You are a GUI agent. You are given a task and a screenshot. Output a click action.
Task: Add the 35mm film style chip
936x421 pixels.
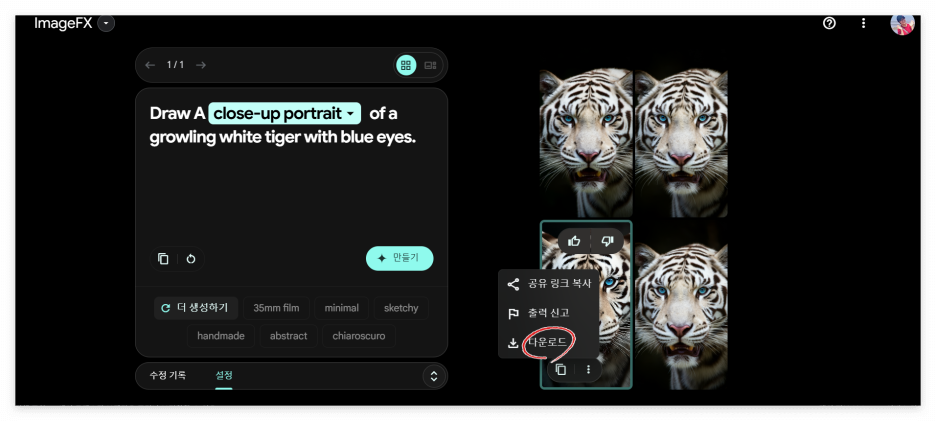276,308
